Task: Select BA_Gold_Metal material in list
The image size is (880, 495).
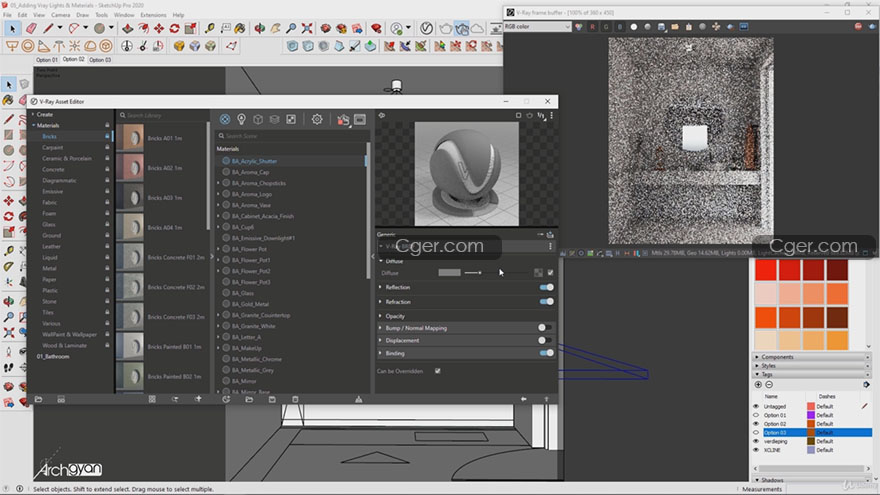Action: (250, 304)
